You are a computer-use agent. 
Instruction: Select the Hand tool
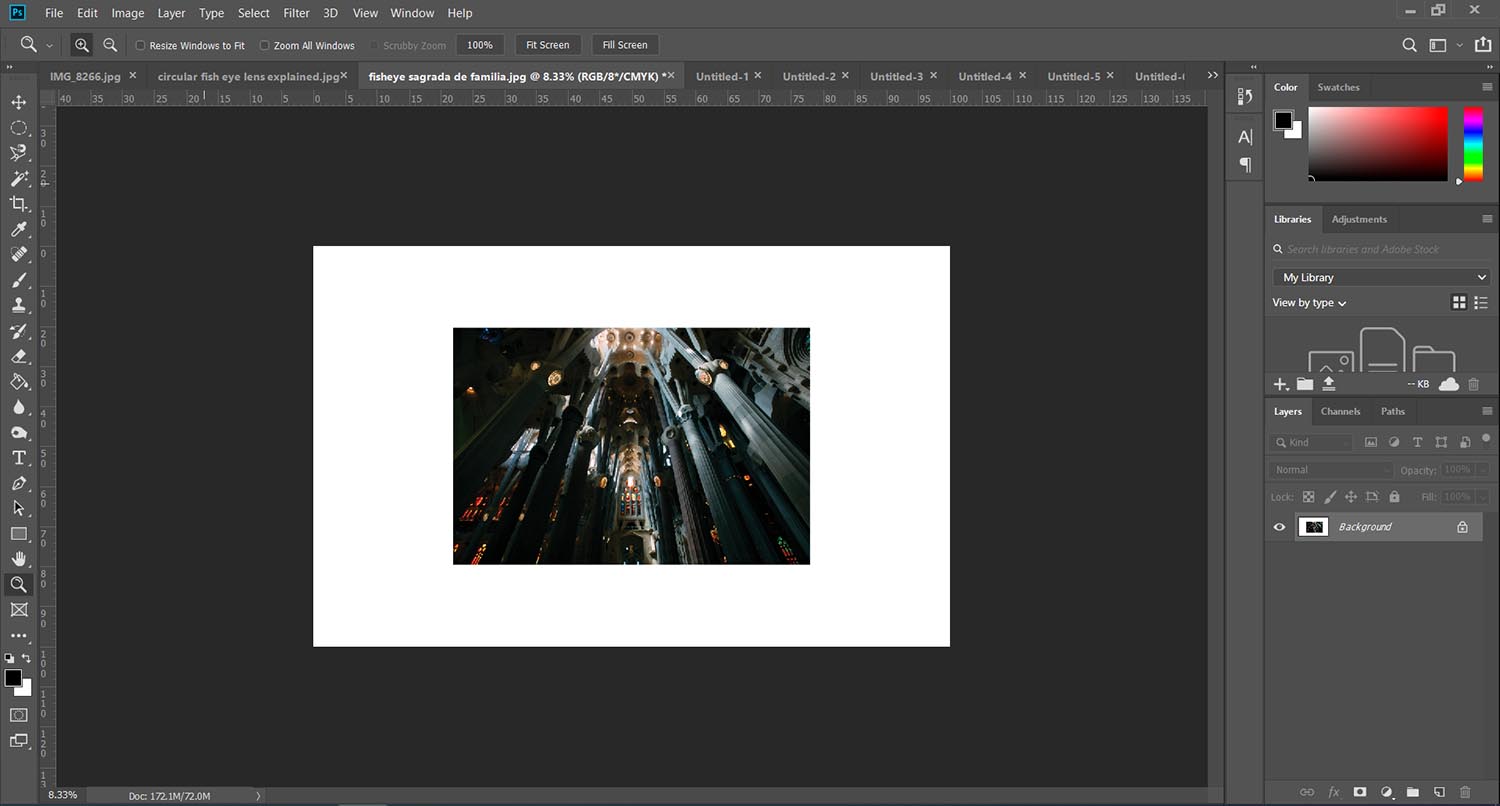tap(18, 559)
